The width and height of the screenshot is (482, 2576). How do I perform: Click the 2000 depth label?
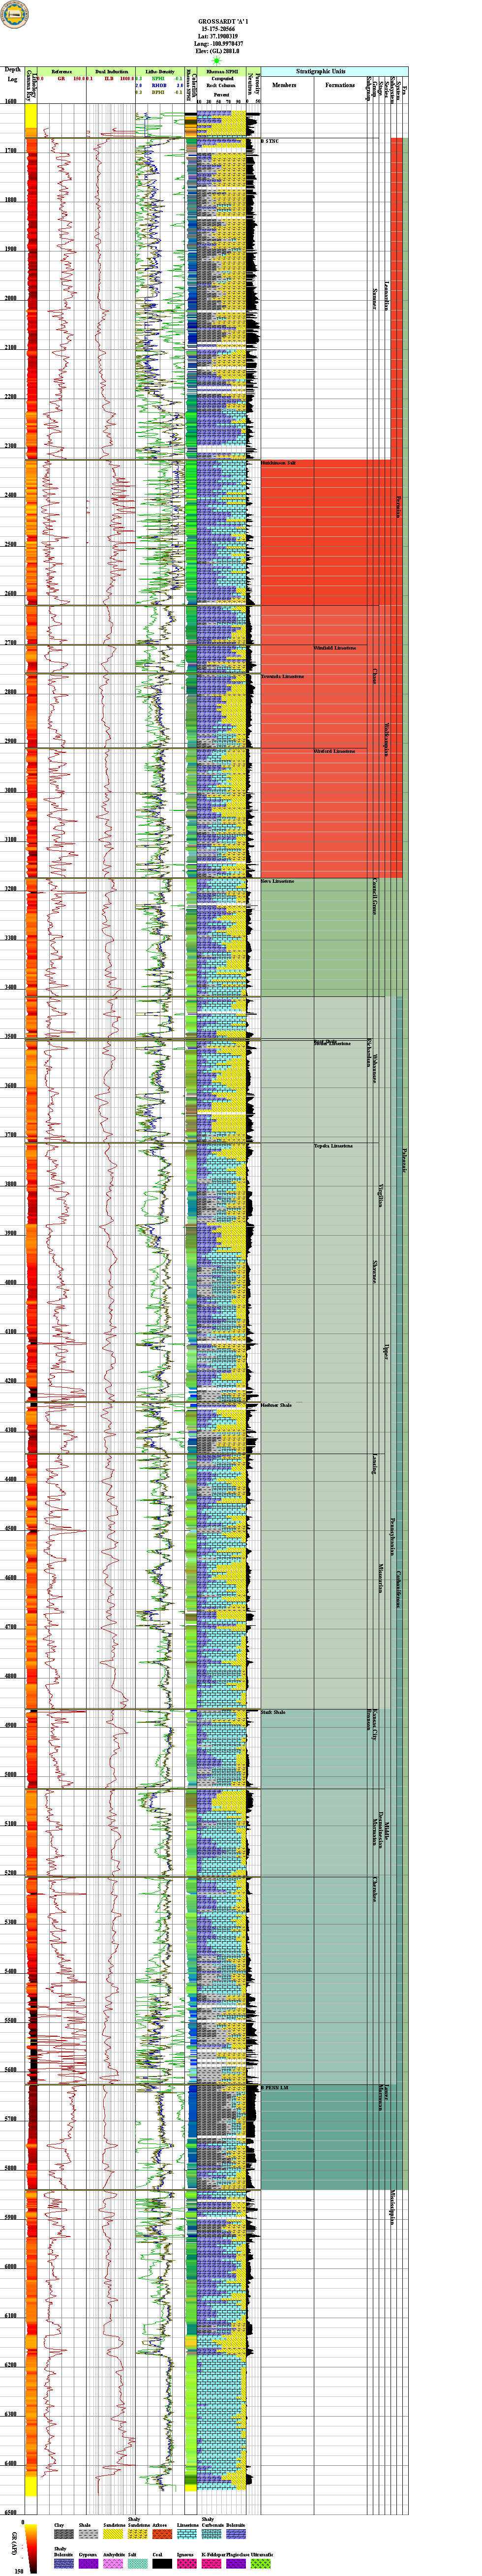click(11, 298)
